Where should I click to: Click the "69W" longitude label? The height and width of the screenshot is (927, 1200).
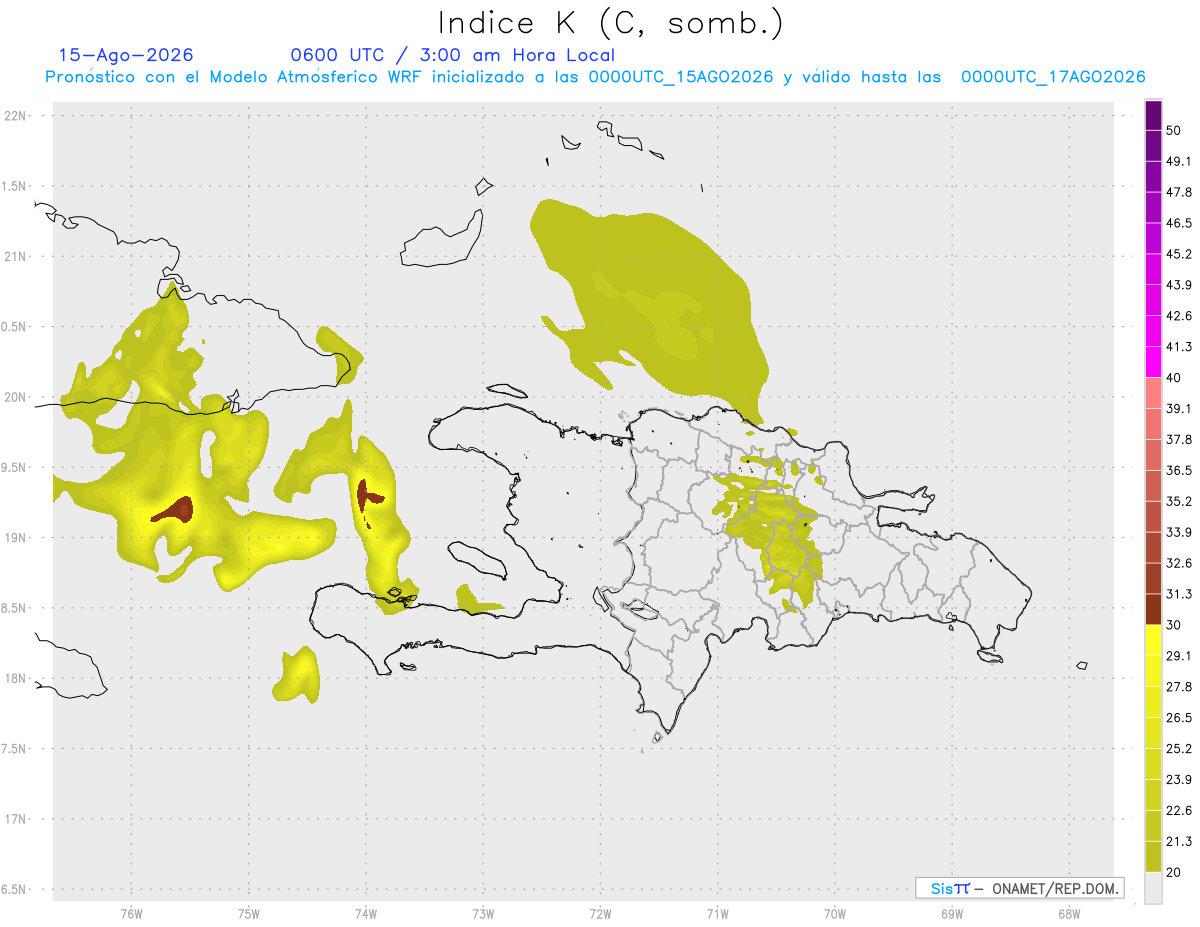[952, 913]
